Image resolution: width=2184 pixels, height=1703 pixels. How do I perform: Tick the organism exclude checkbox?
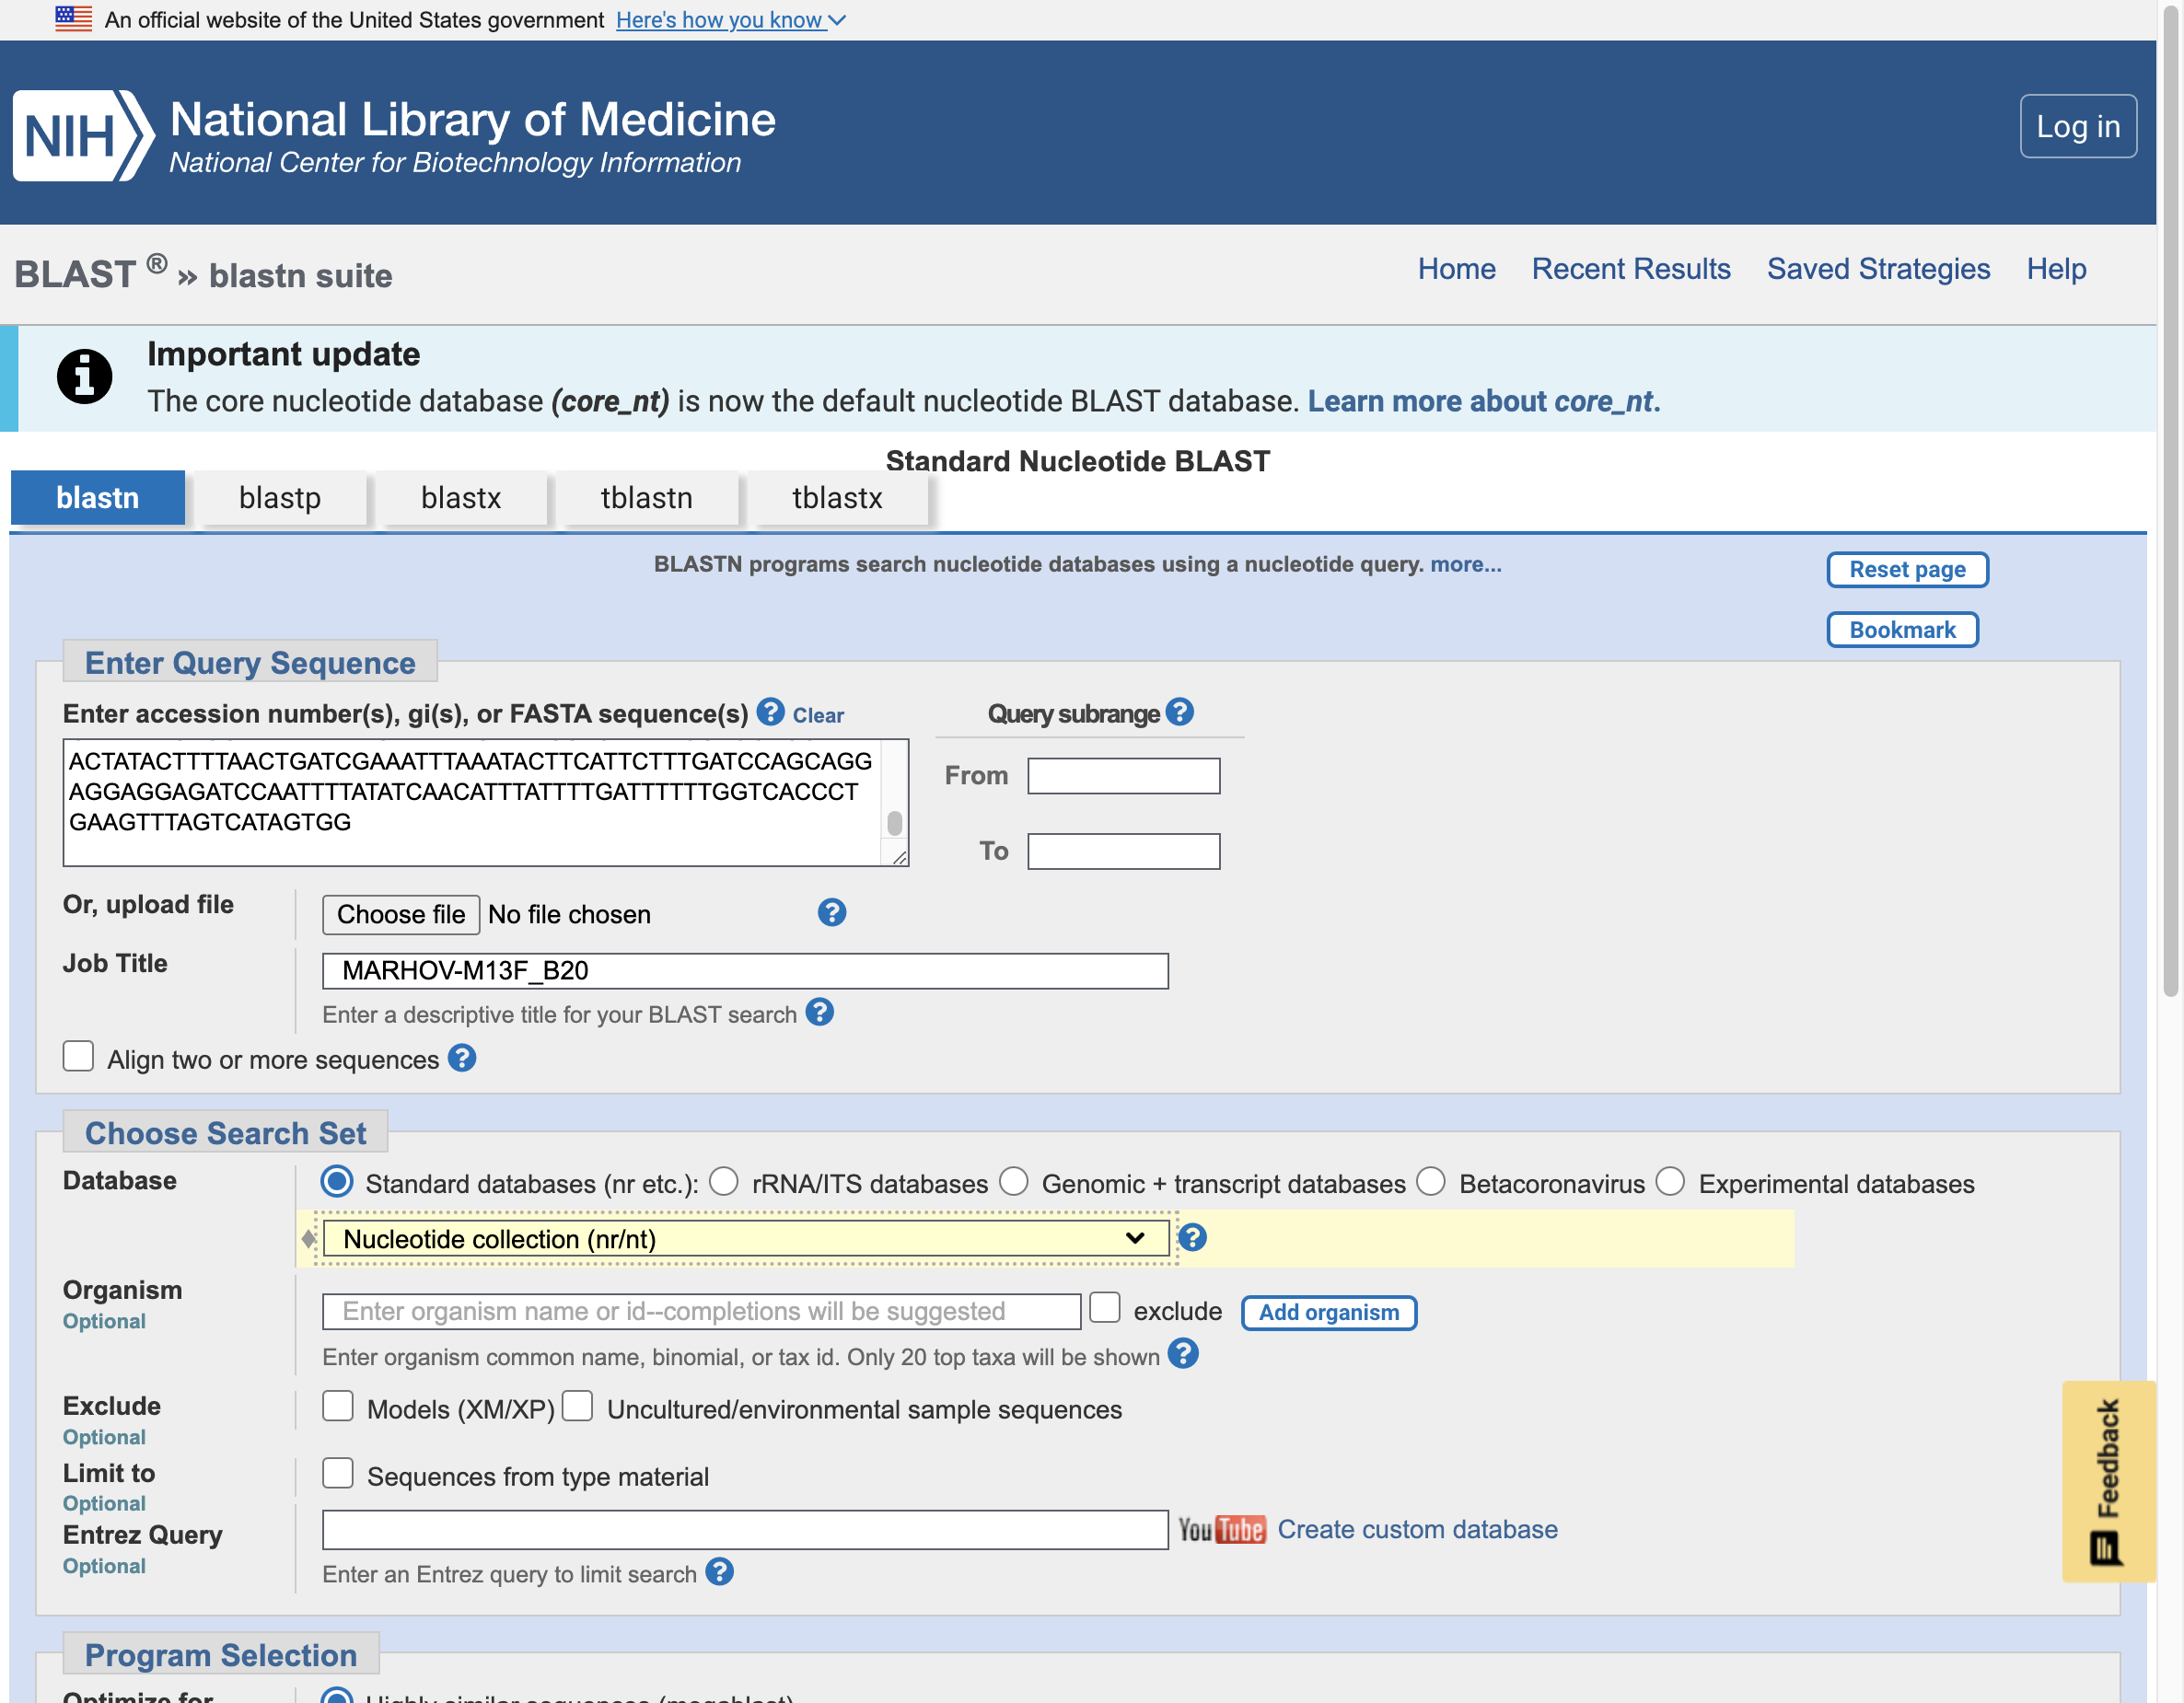pyautogui.click(x=1105, y=1308)
